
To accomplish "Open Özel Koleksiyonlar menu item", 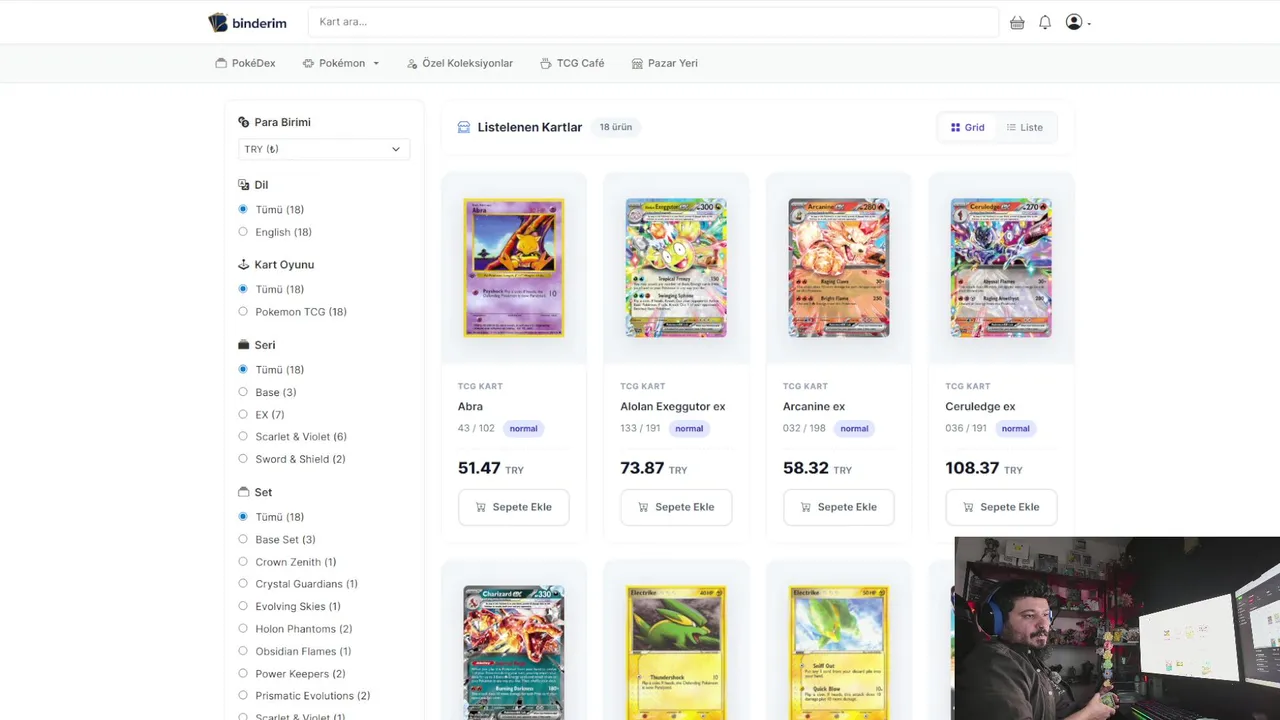I will [x=460, y=63].
